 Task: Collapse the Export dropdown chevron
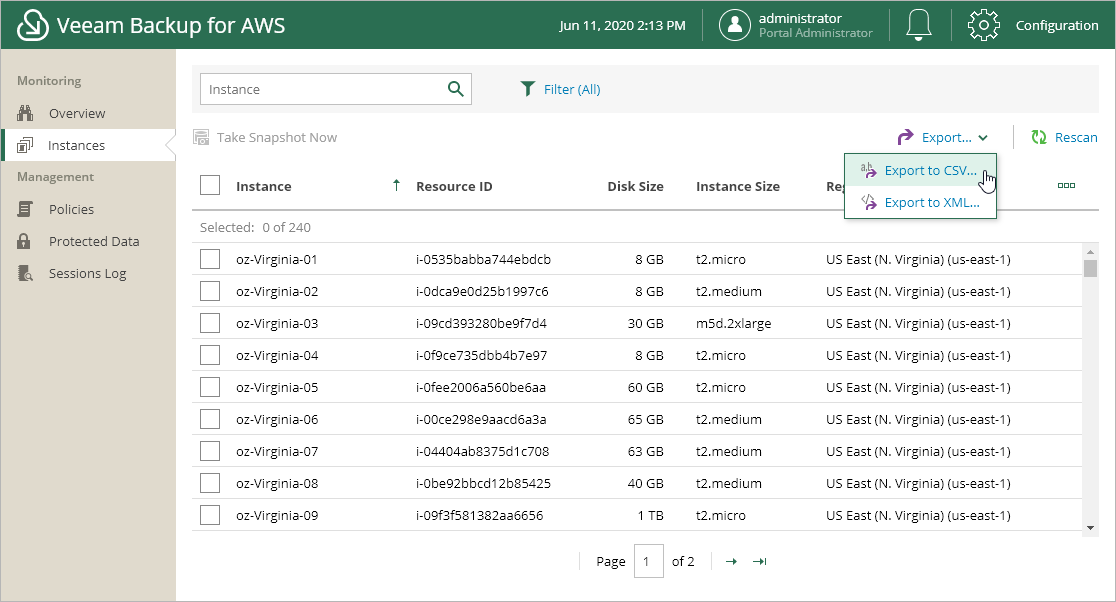[x=983, y=138]
